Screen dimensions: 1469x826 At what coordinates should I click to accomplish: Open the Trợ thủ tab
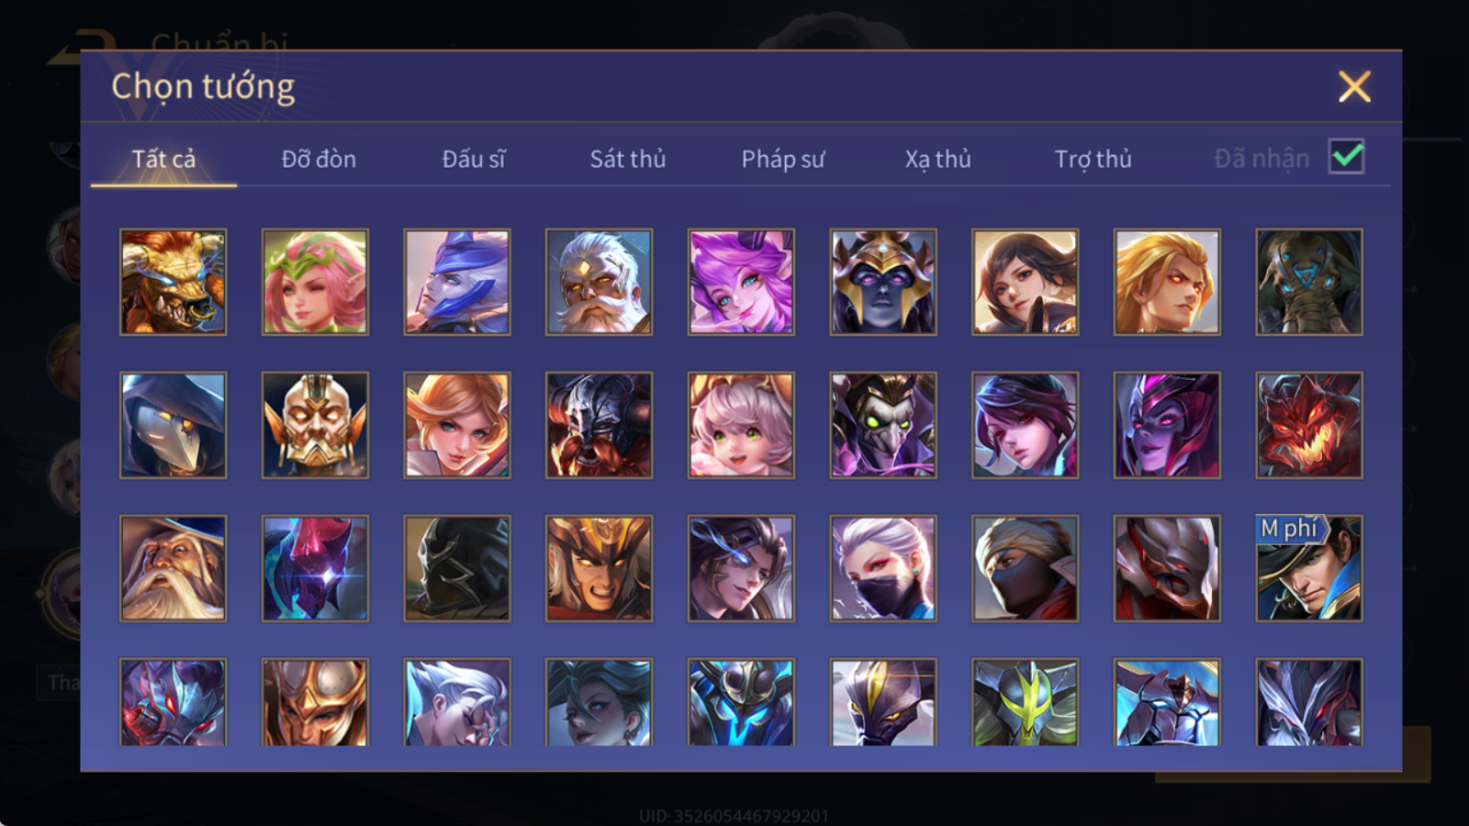(1093, 159)
